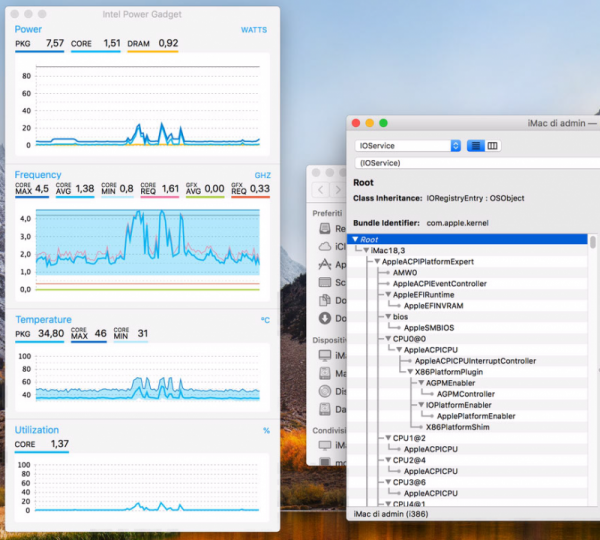Viewport: 600px width, 540px height.
Task: Click the Finder forward navigation arrow
Action: [338, 189]
